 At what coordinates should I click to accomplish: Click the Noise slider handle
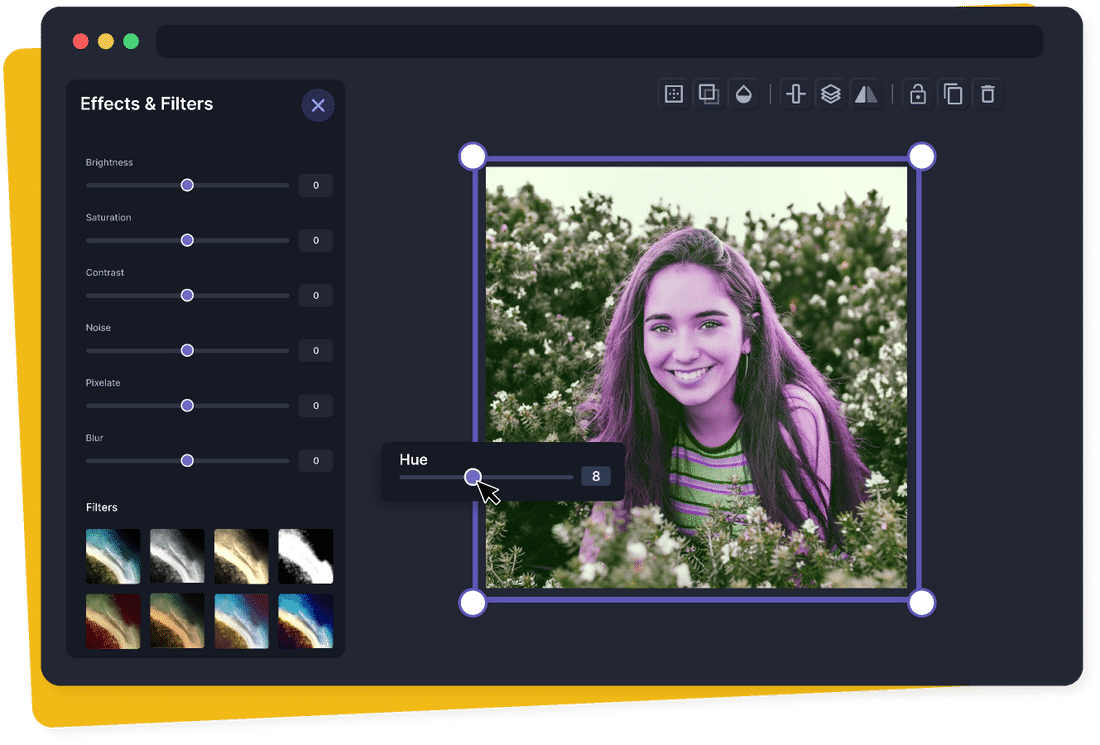(187, 350)
